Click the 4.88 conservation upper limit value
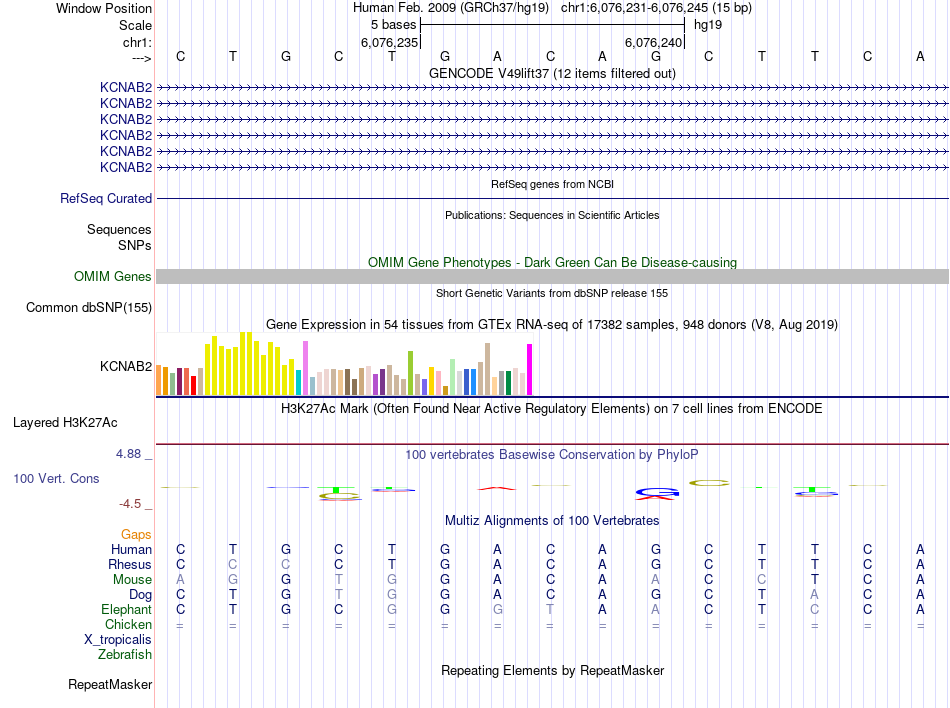 click(x=128, y=454)
